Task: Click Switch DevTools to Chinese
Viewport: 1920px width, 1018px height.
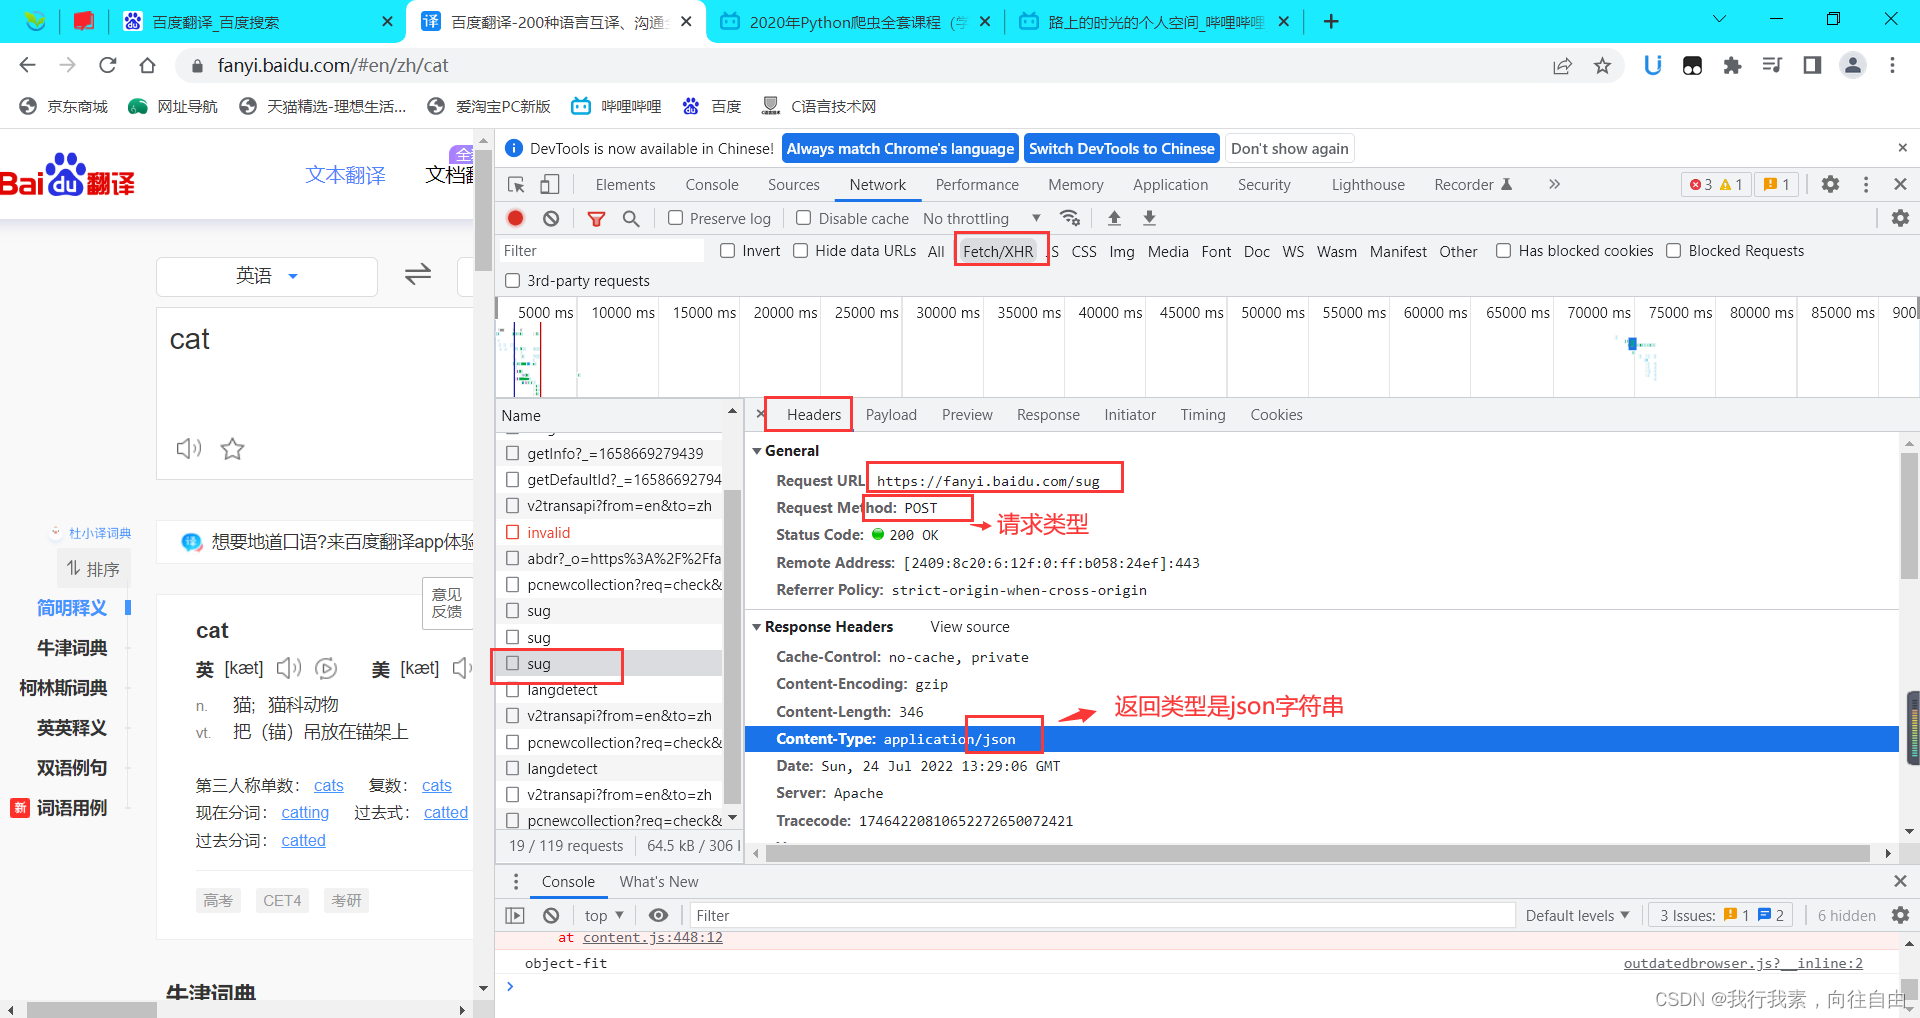Action: 1121,148
